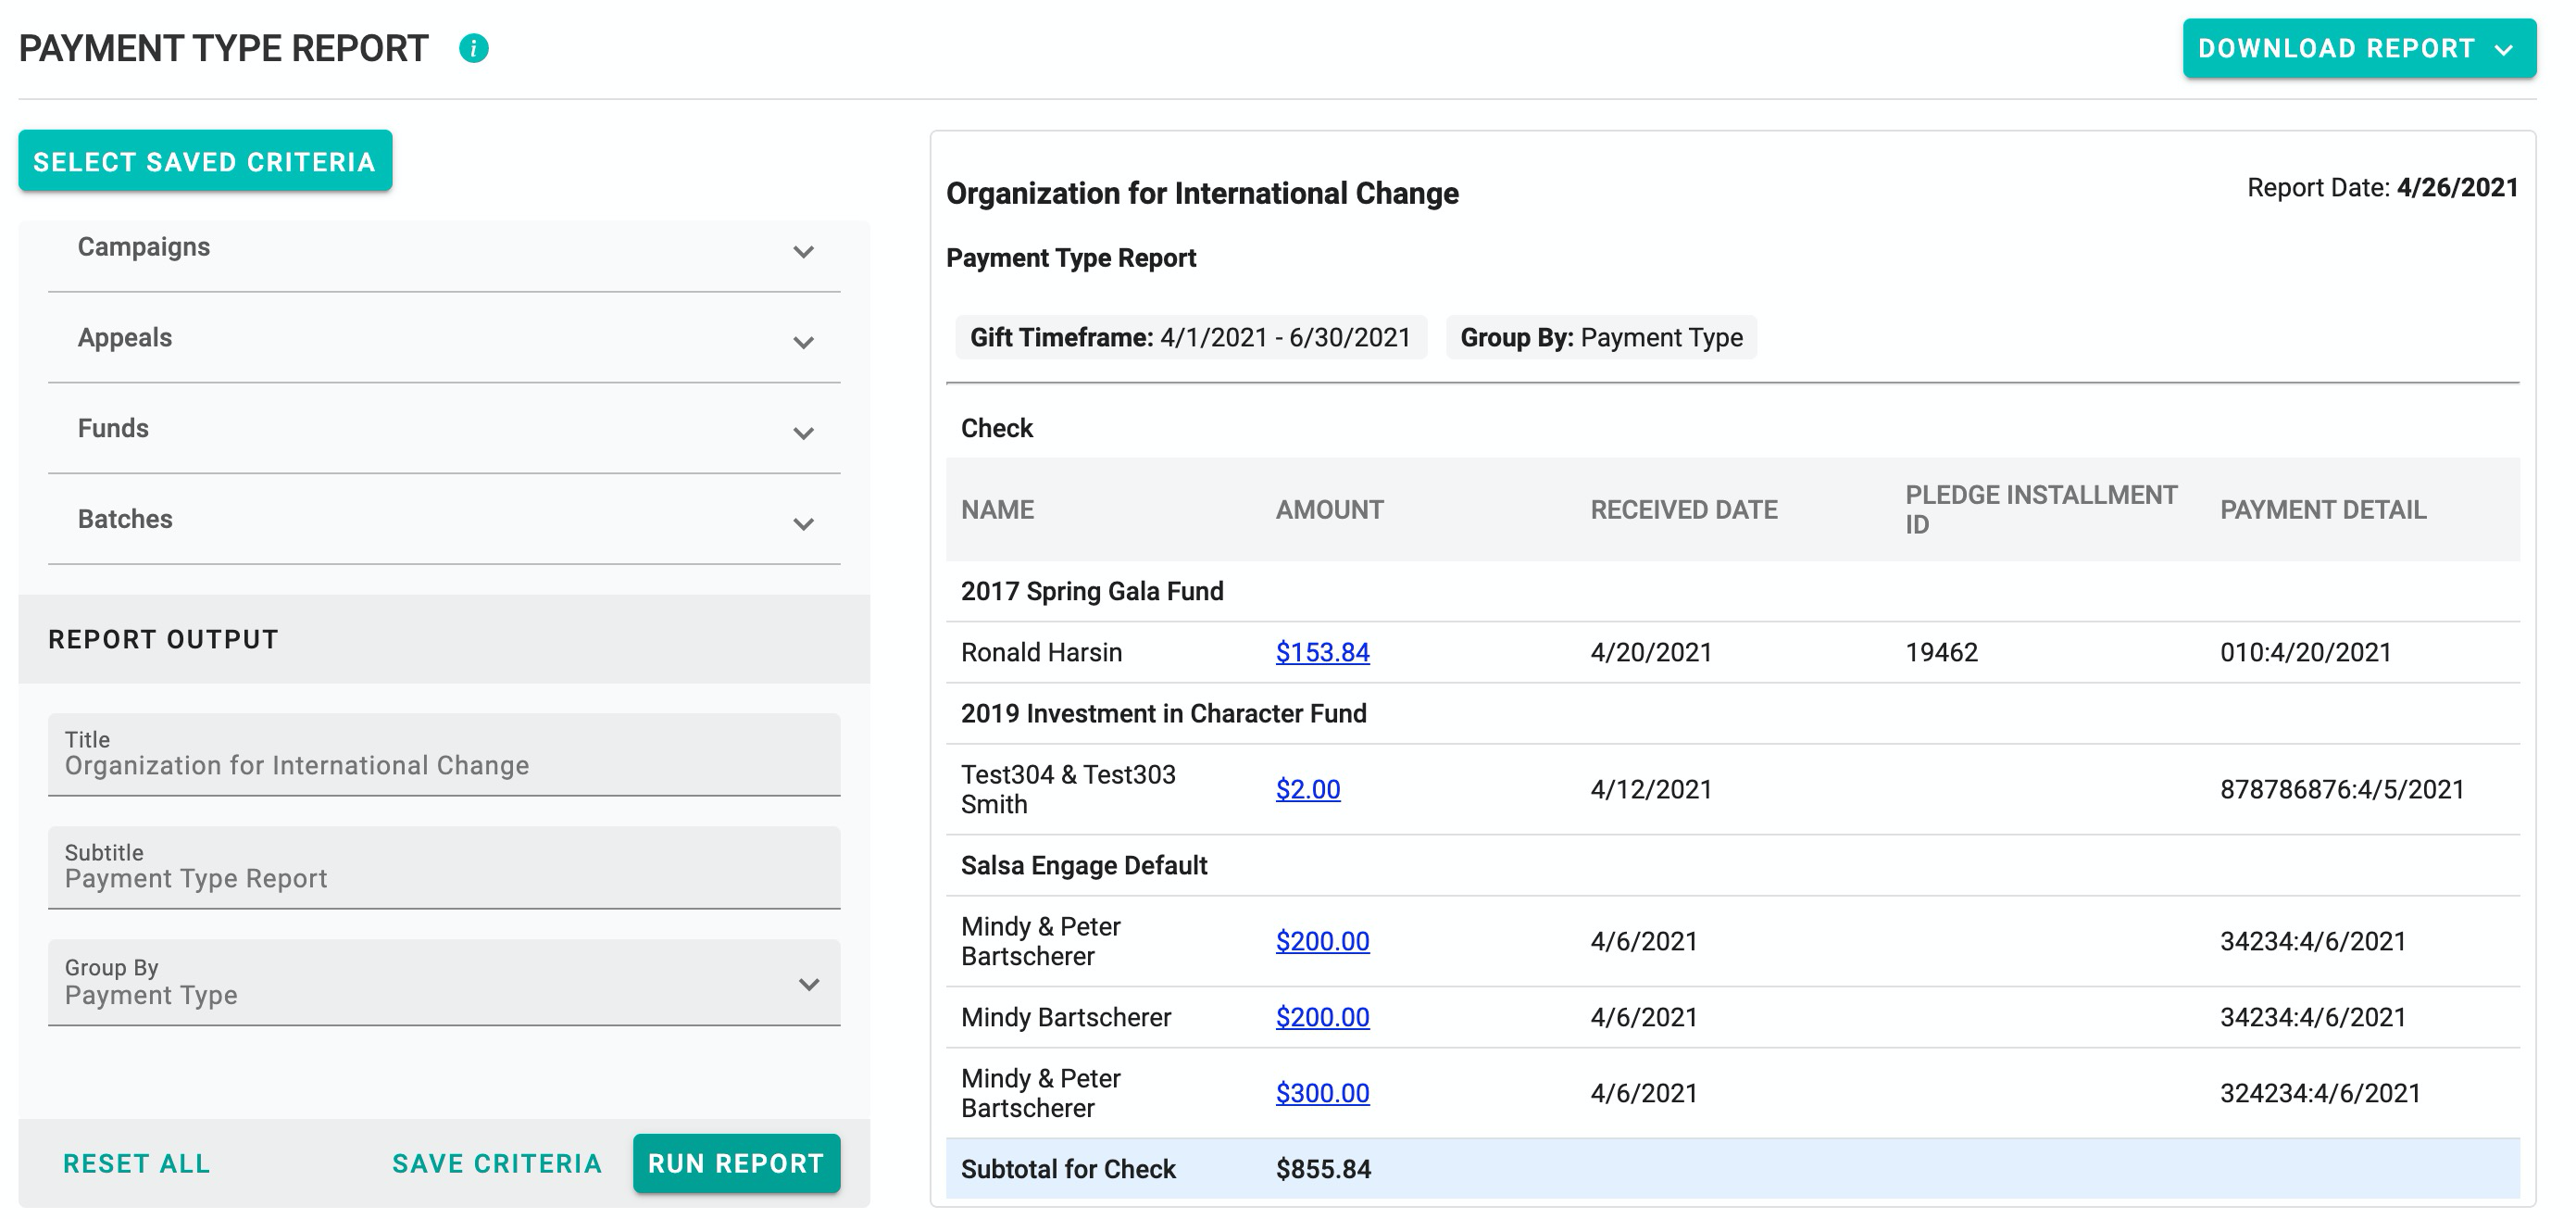
Task: Click received date 4/12/2021
Action: [1651, 789]
